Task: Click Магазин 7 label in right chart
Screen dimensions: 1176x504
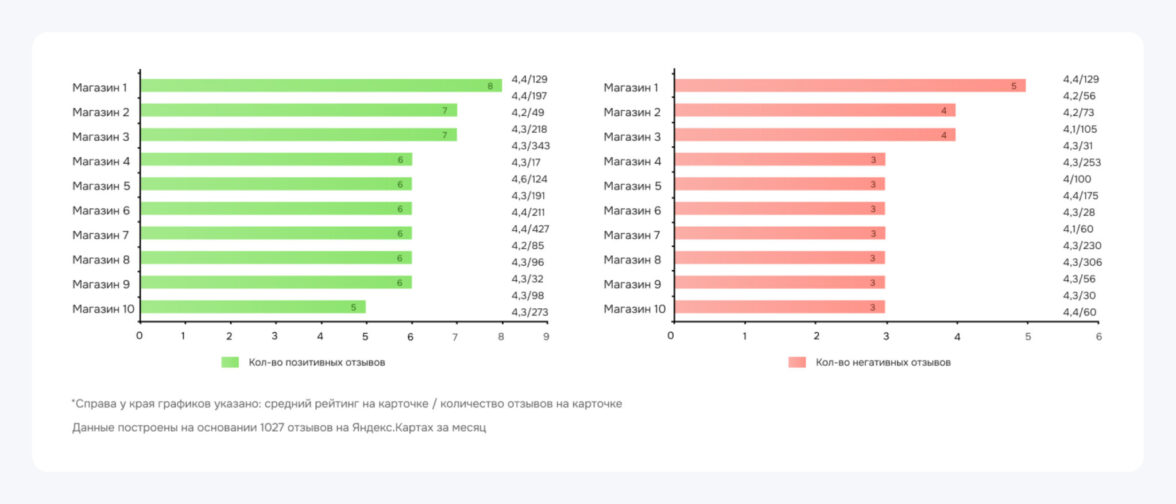Action: (x=632, y=234)
